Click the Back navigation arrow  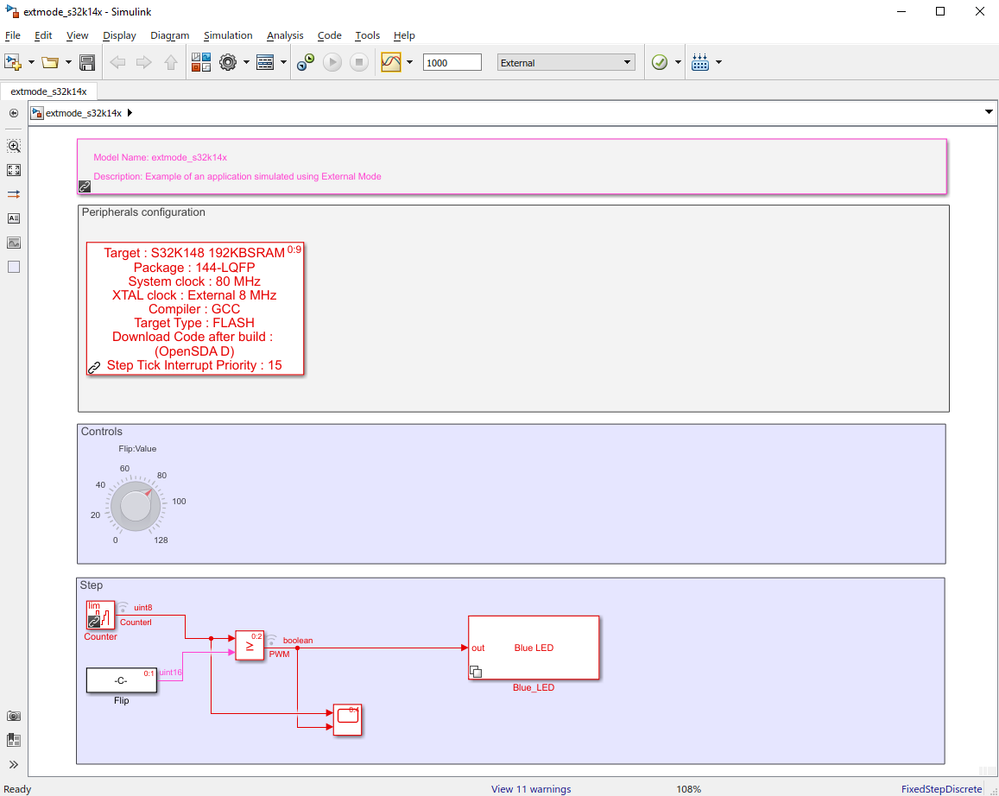pos(117,62)
